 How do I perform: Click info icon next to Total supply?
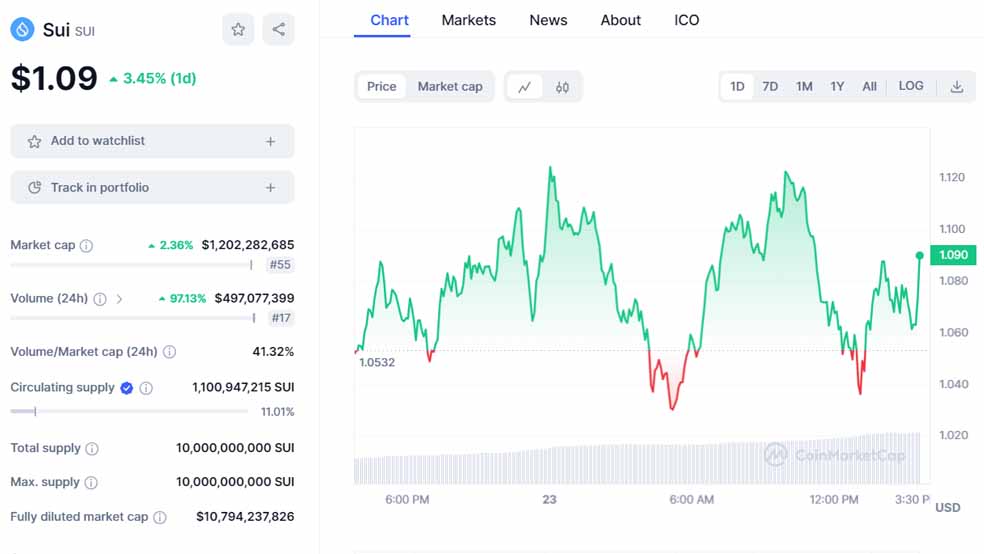pyautogui.click(x=92, y=449)
